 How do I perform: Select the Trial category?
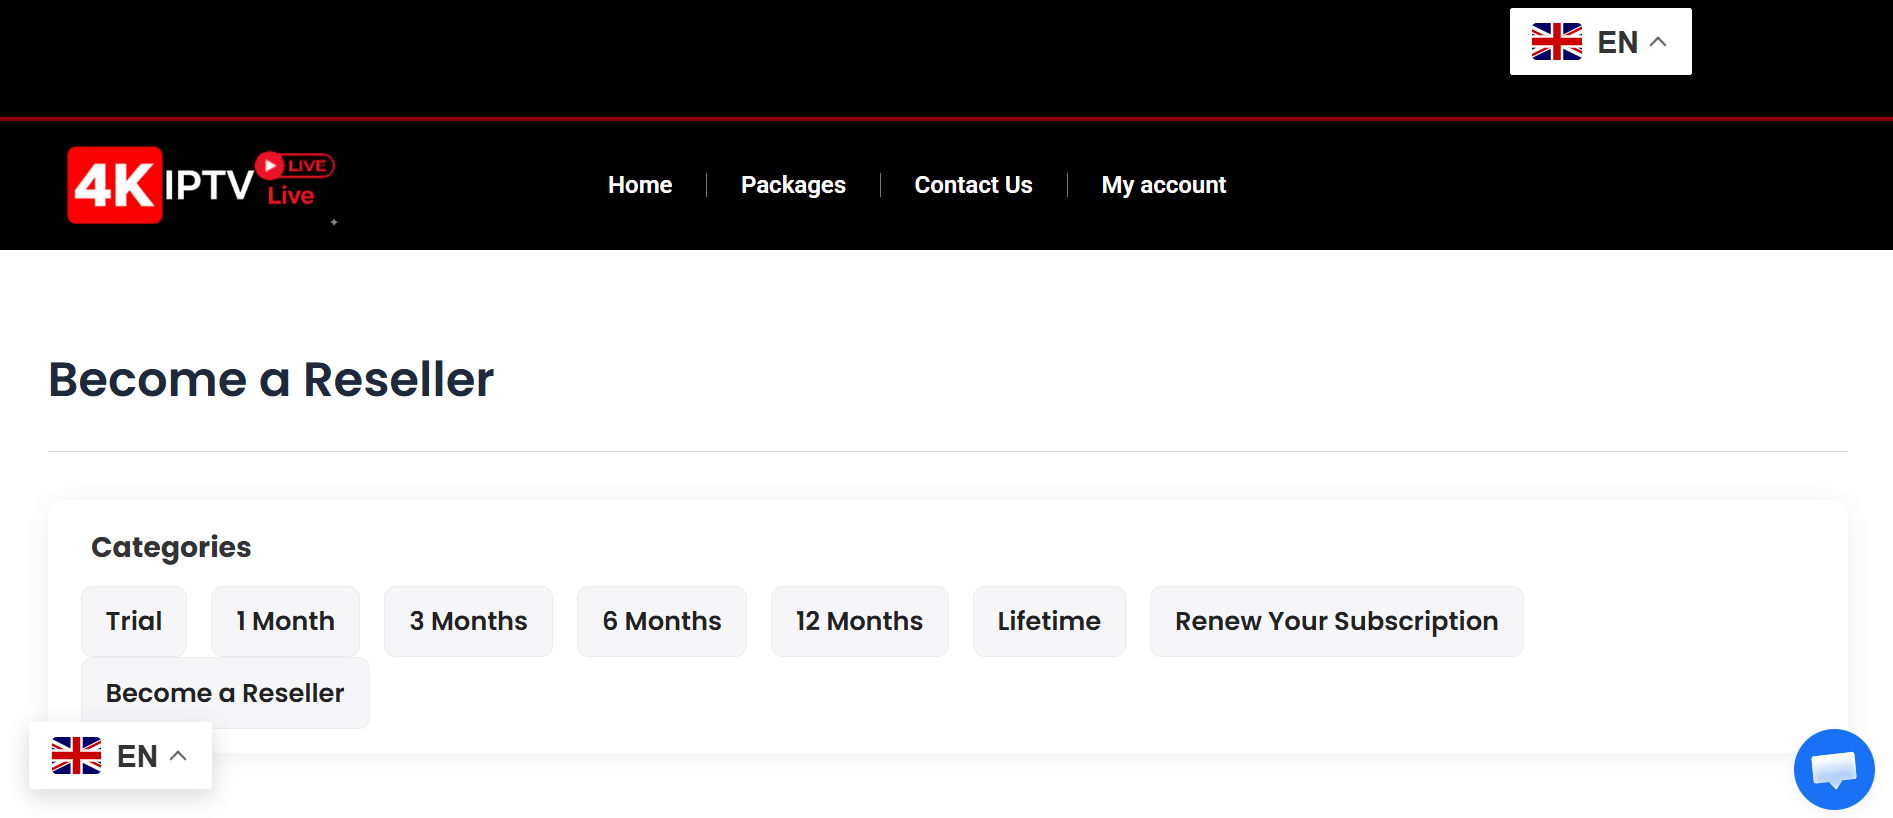click(x=134, y=621)
